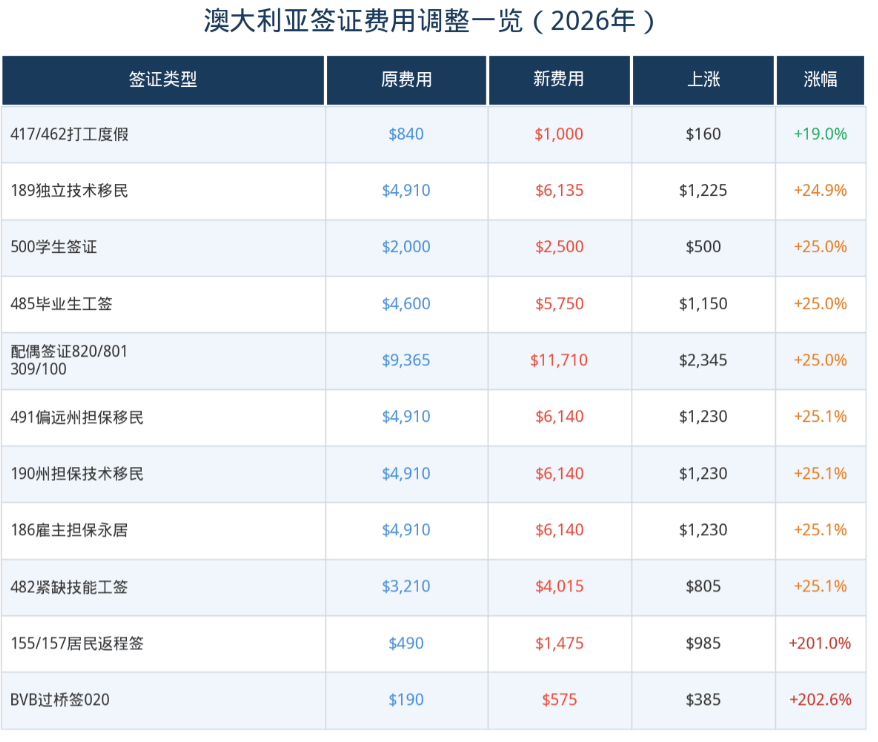Click the 签证类型 column header
The width and height of the screenshot is (878, 742).
163,80
